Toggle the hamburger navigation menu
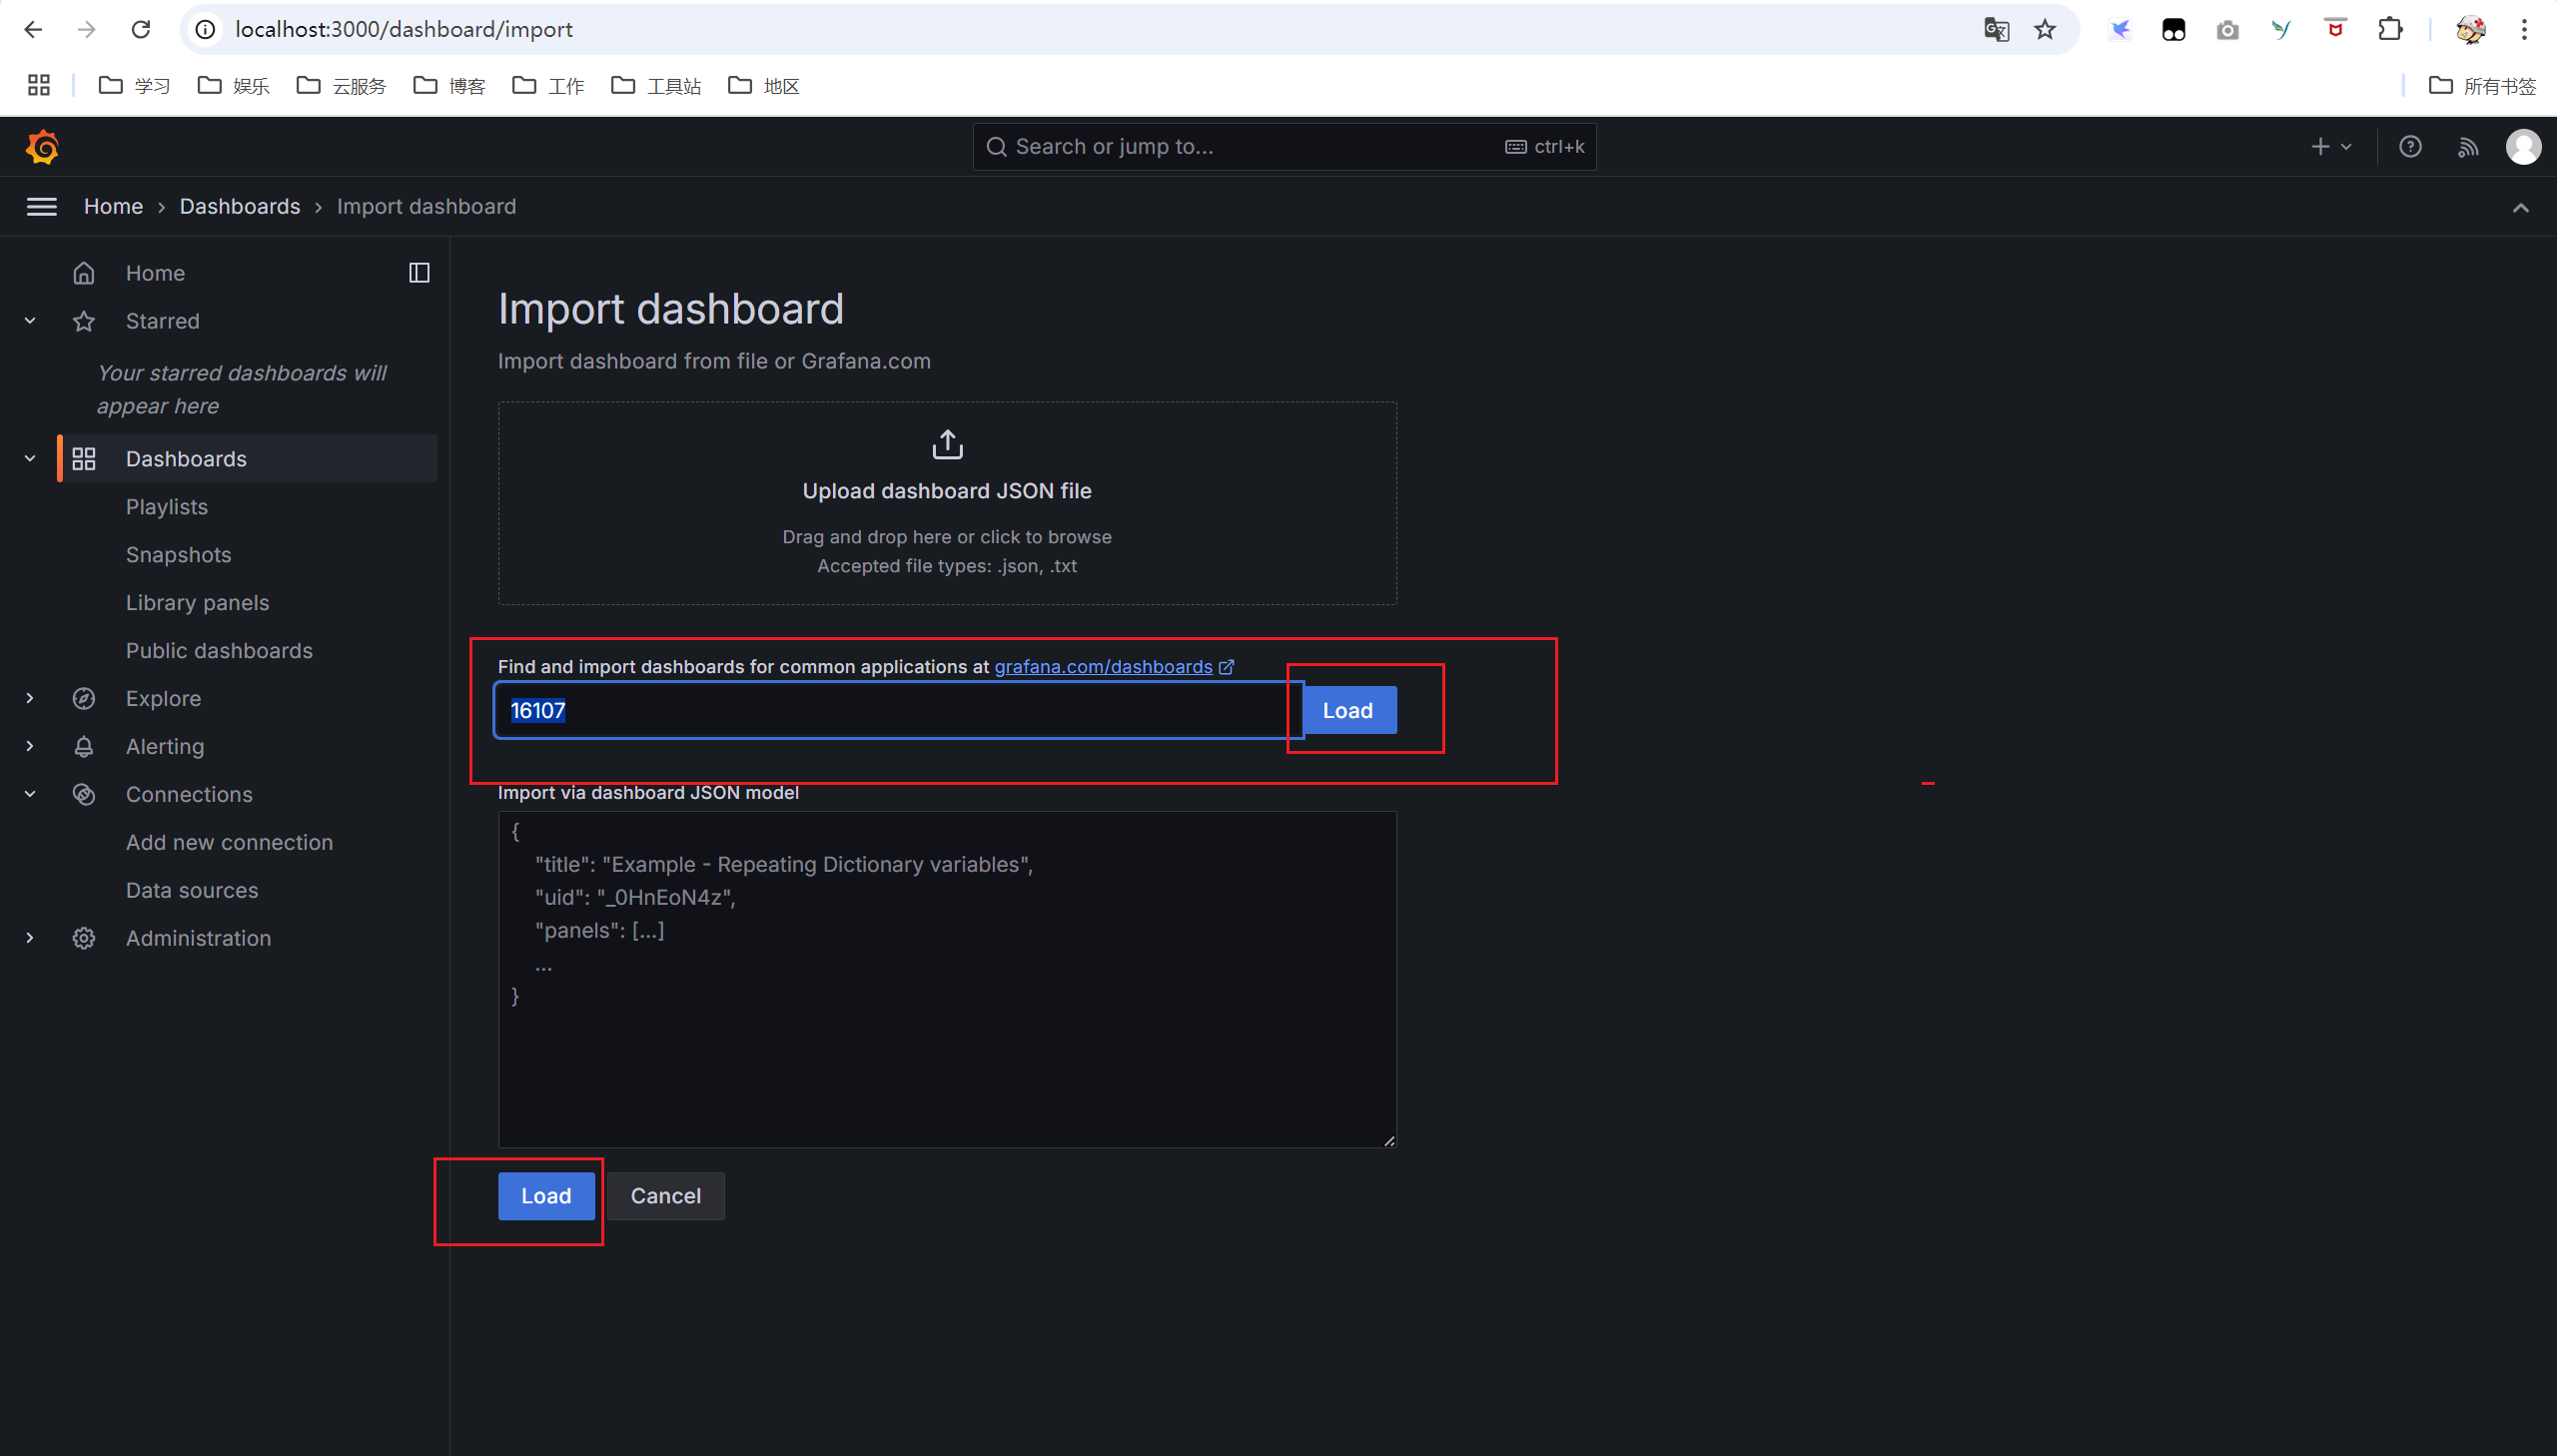 pyautogui.click(x=41, y=207)
